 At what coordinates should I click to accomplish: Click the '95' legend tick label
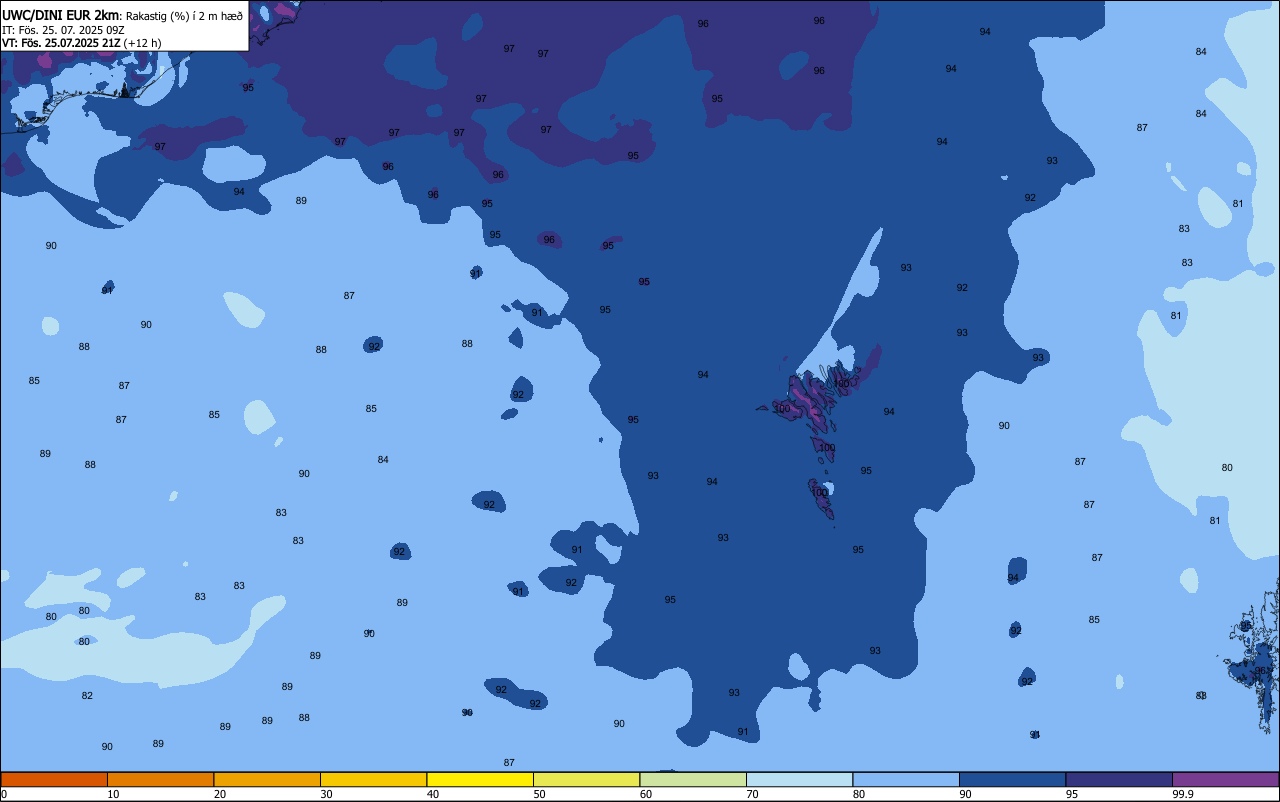1072,794
